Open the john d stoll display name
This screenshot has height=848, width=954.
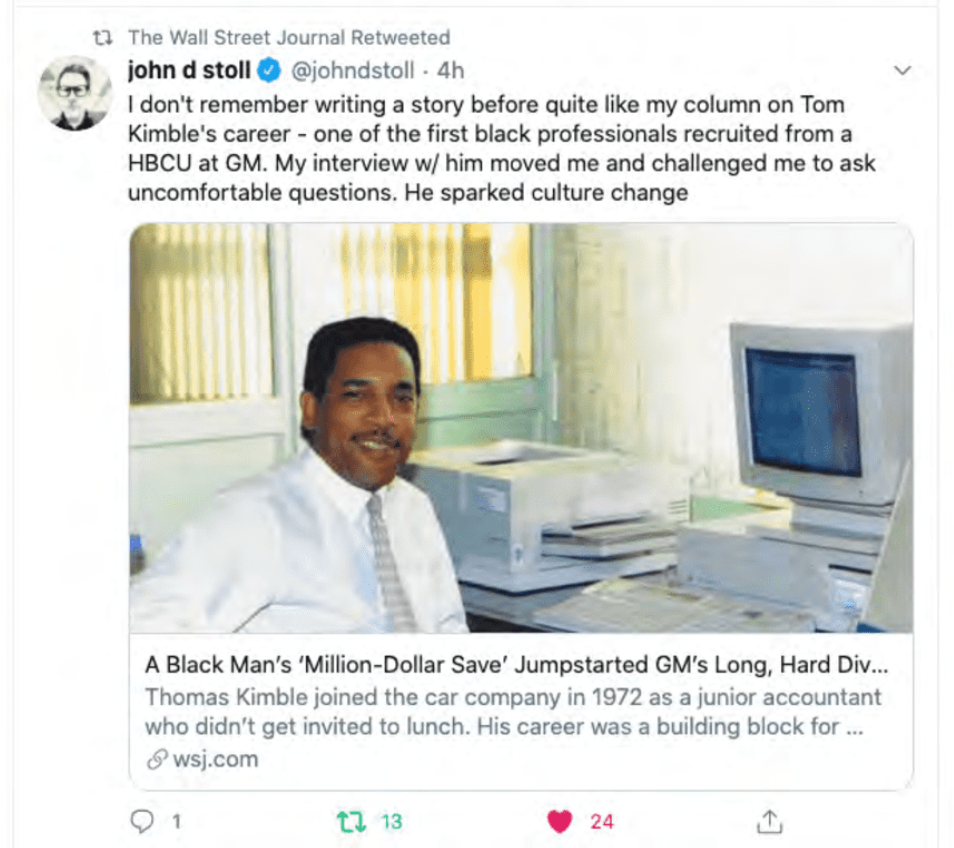189,71
